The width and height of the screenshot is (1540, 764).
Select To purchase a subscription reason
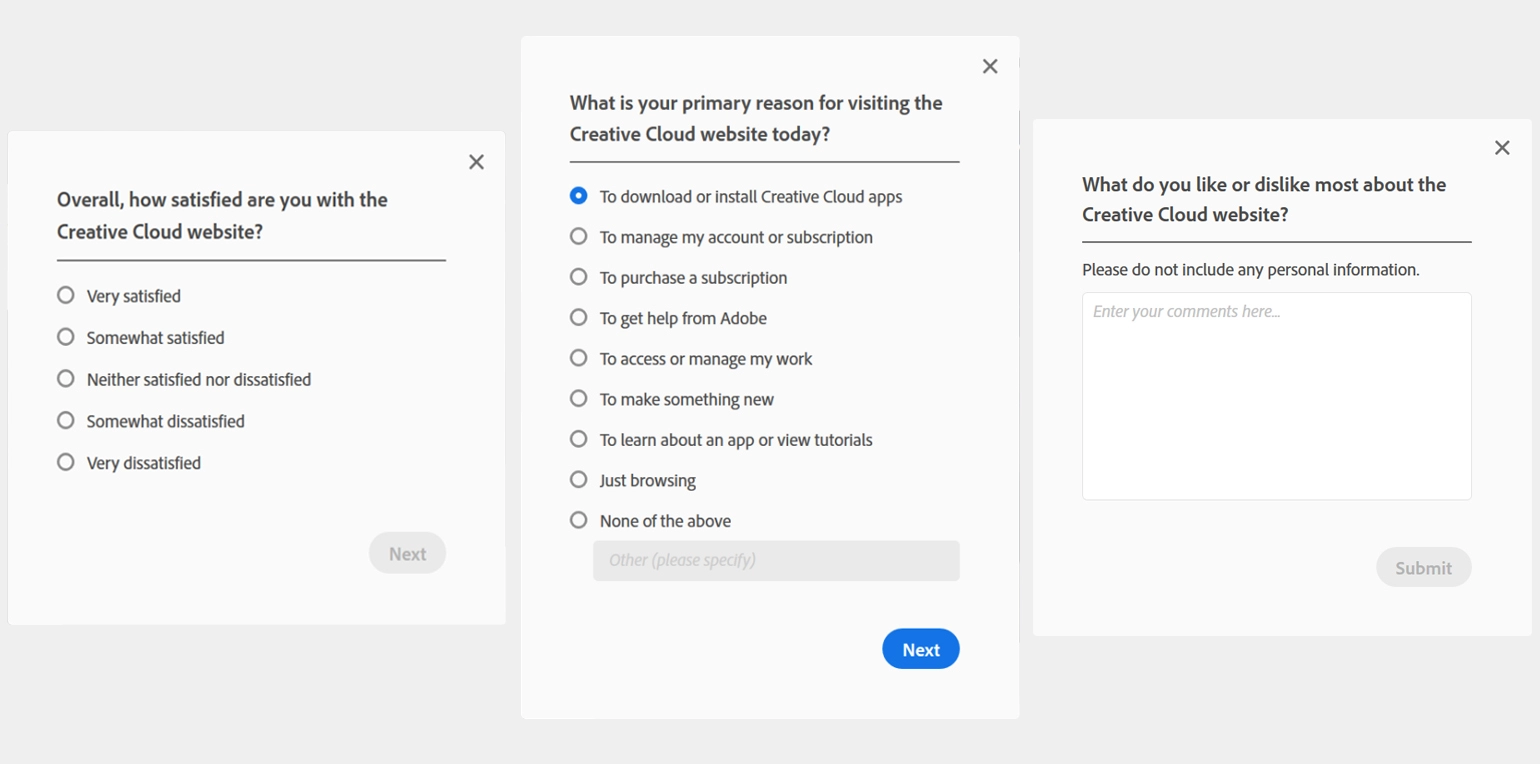pyautogui.click(x=578, y=277)
